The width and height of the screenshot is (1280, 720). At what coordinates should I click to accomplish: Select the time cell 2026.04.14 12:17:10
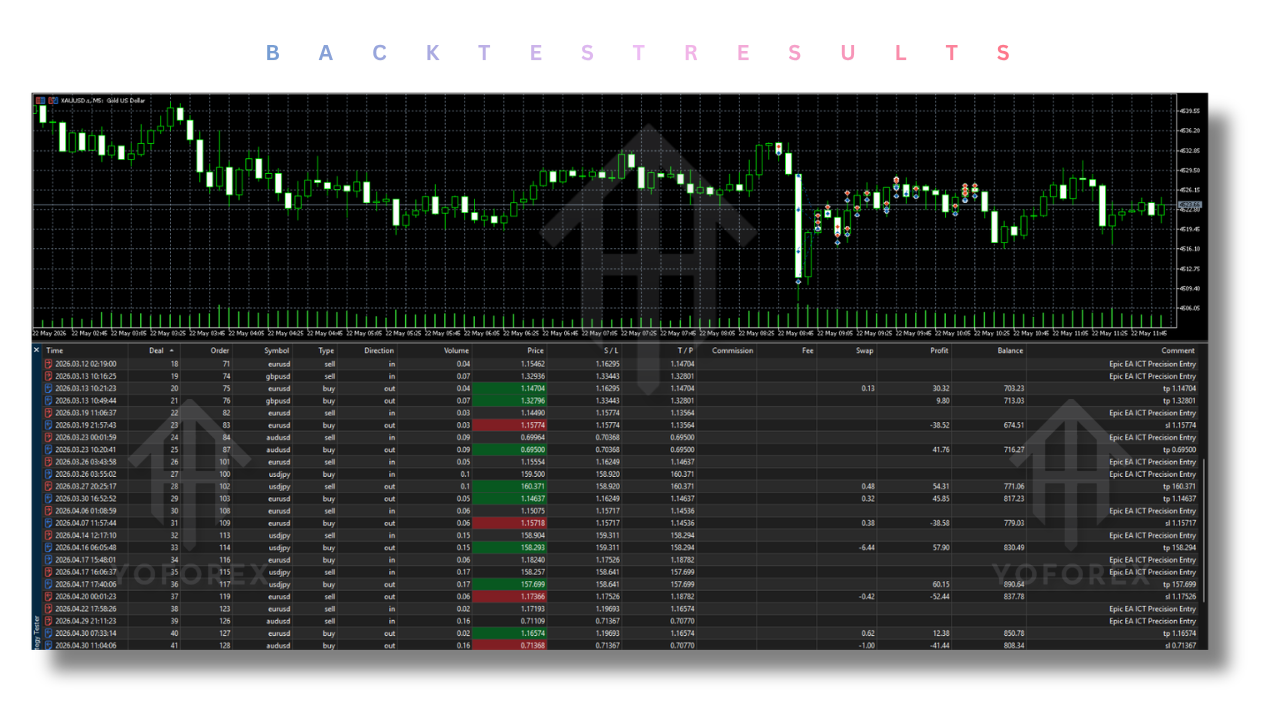(x=86, y=535)
